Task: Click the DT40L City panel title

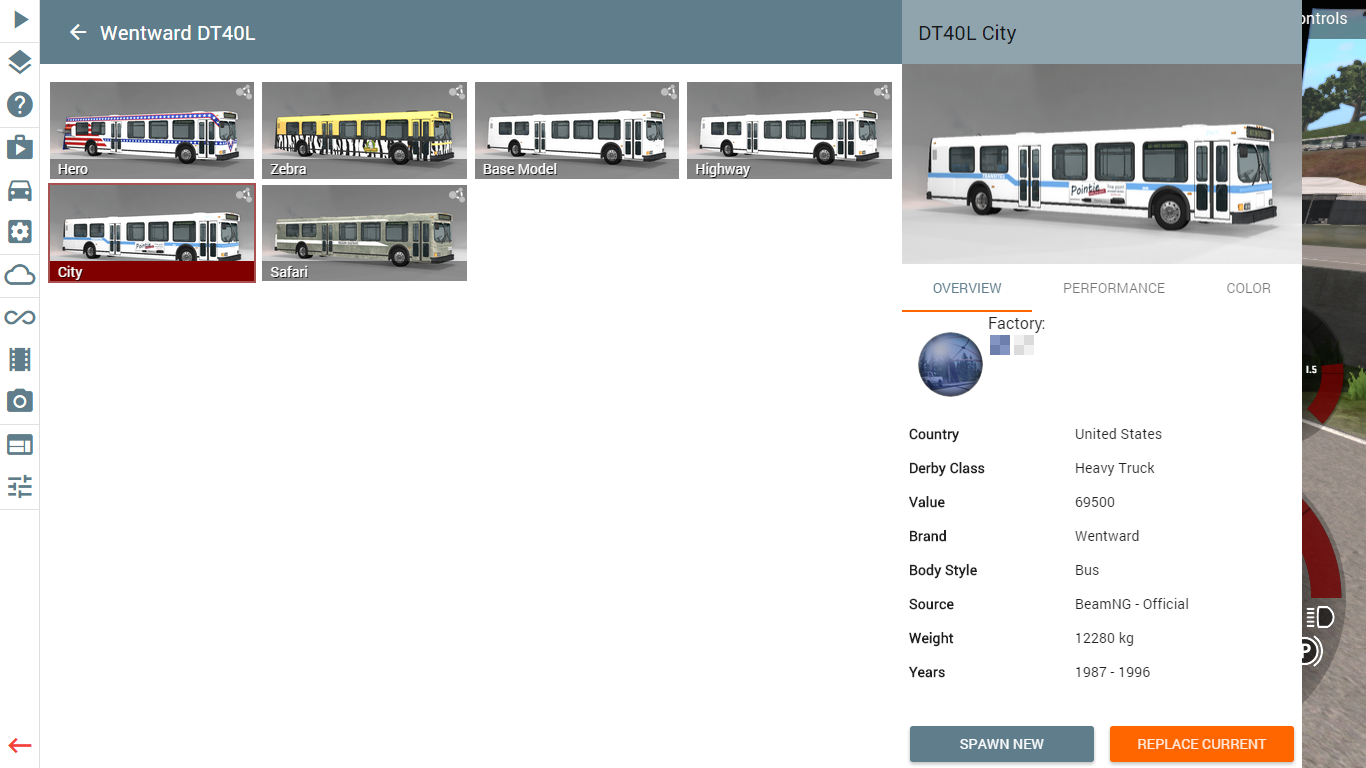Action: click(x=967, y=33)
